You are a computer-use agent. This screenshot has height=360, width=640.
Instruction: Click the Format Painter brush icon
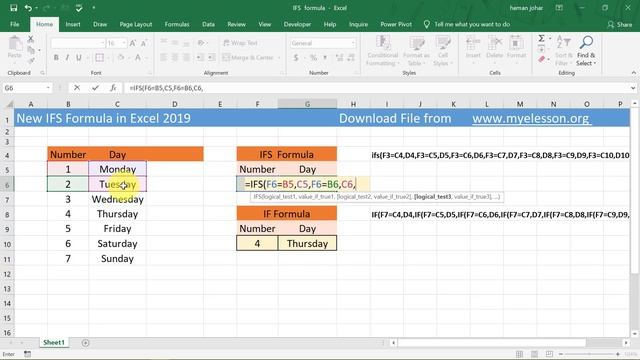pyautogui.click(x=31, y=60)
